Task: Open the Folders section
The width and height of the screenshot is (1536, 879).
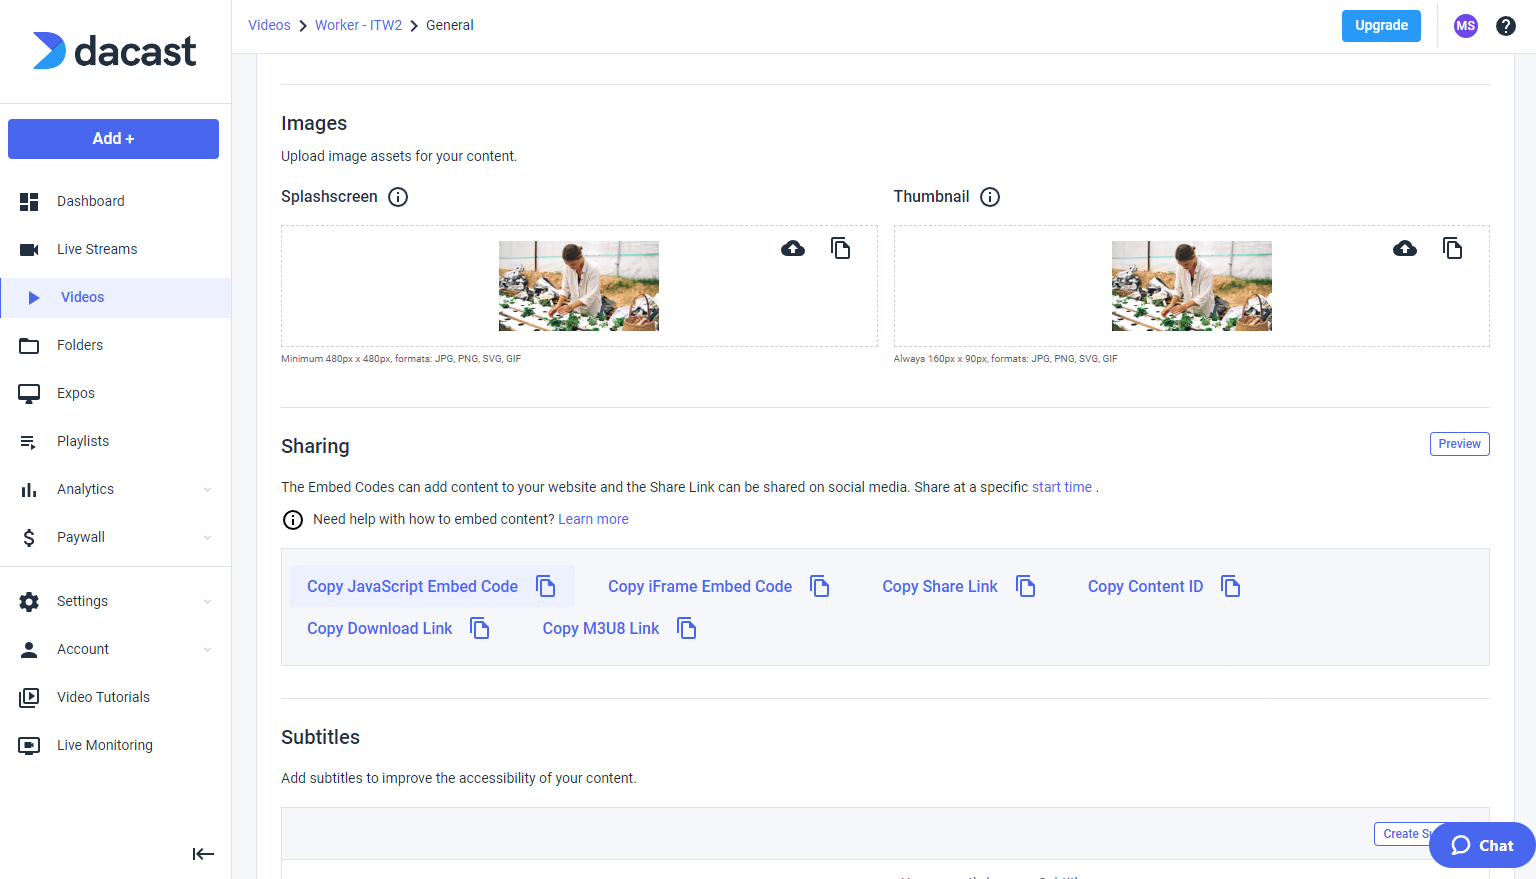Action: pos(80,345)
